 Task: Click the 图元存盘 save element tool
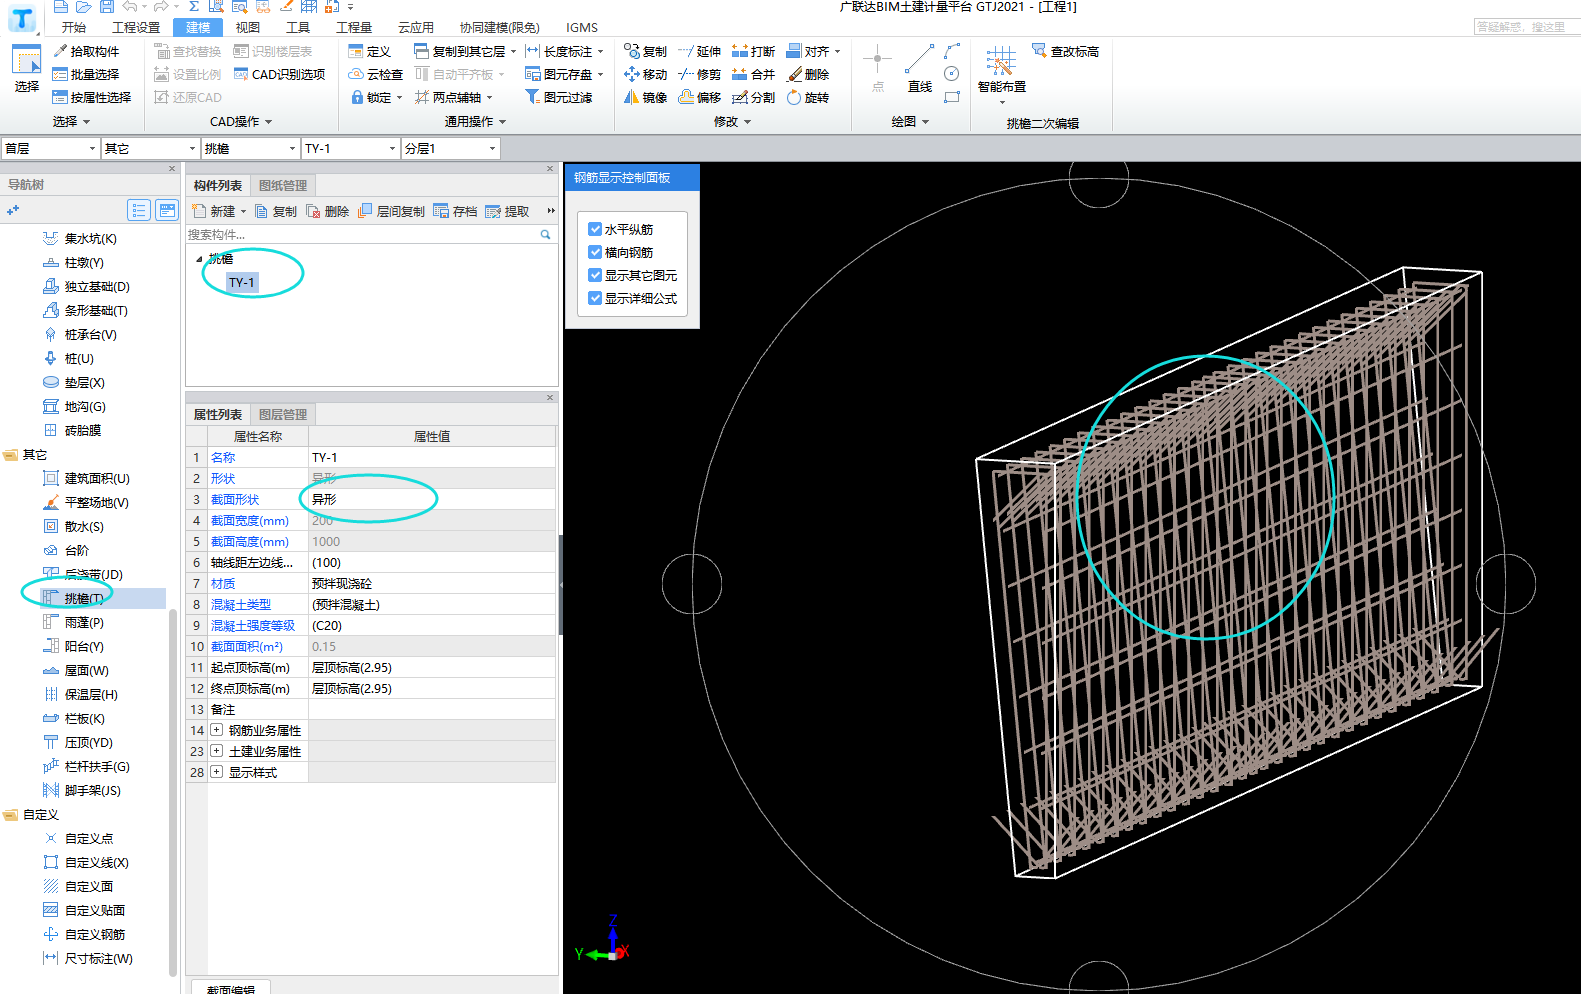[565, 74]
